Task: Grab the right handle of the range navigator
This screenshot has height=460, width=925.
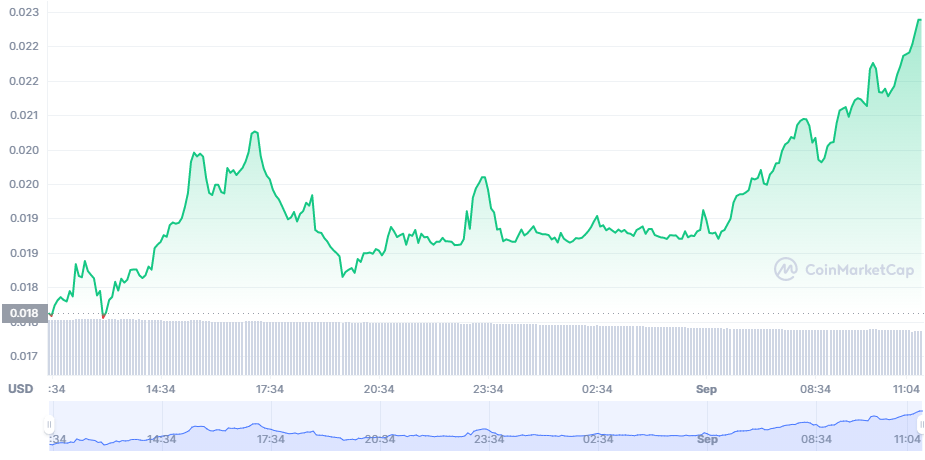Action: tap(921, 424)
